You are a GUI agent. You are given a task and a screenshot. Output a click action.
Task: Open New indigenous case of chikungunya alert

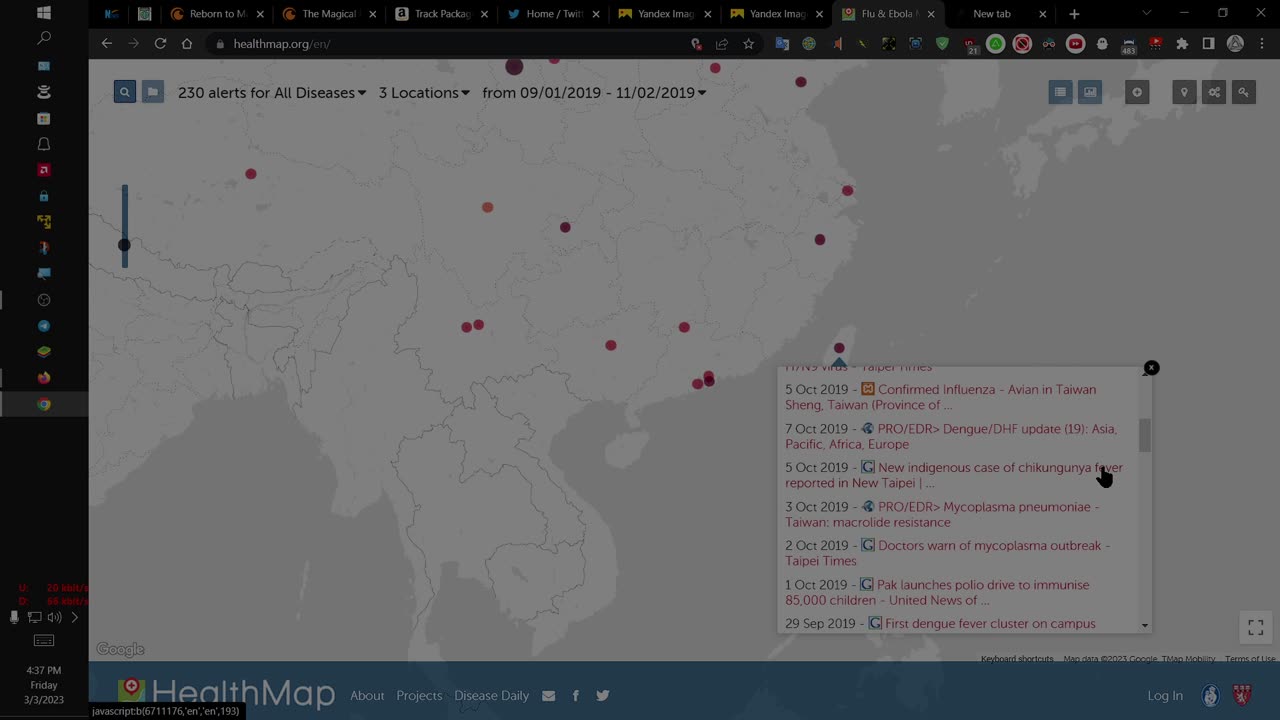pos(954,475)
